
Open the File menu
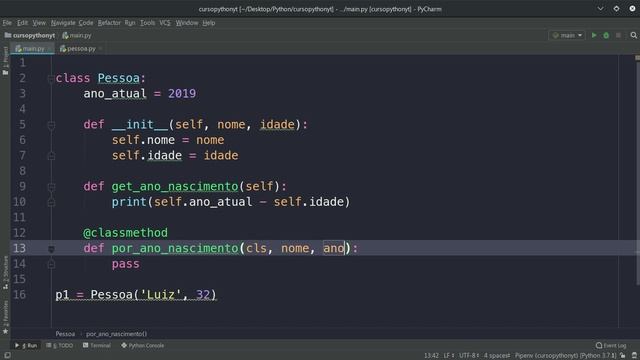coord(7,23)
